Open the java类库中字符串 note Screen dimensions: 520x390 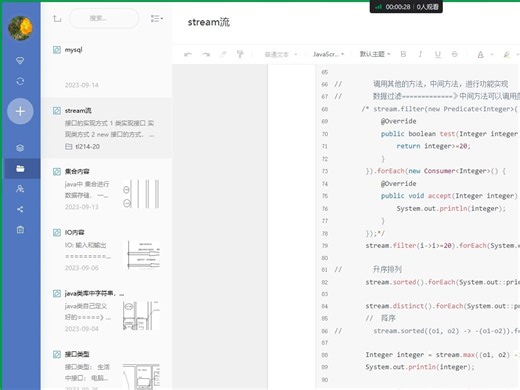pyautogui.click(x=107, y=311)
